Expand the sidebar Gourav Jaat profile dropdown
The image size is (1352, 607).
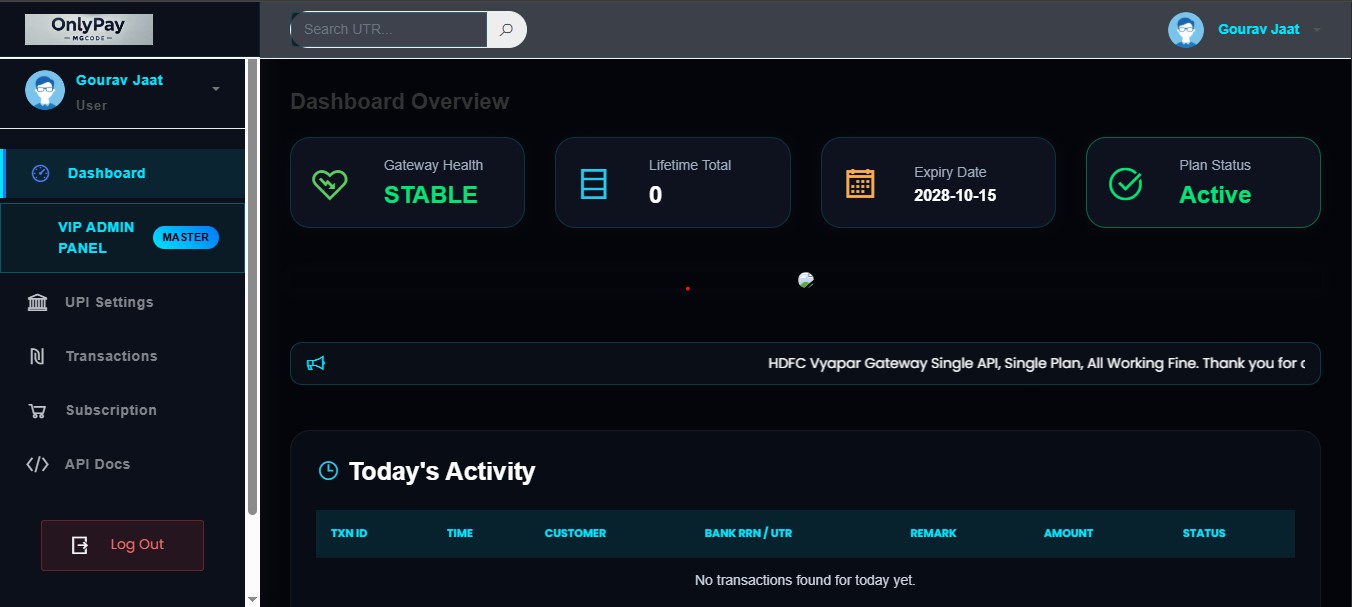216,89
